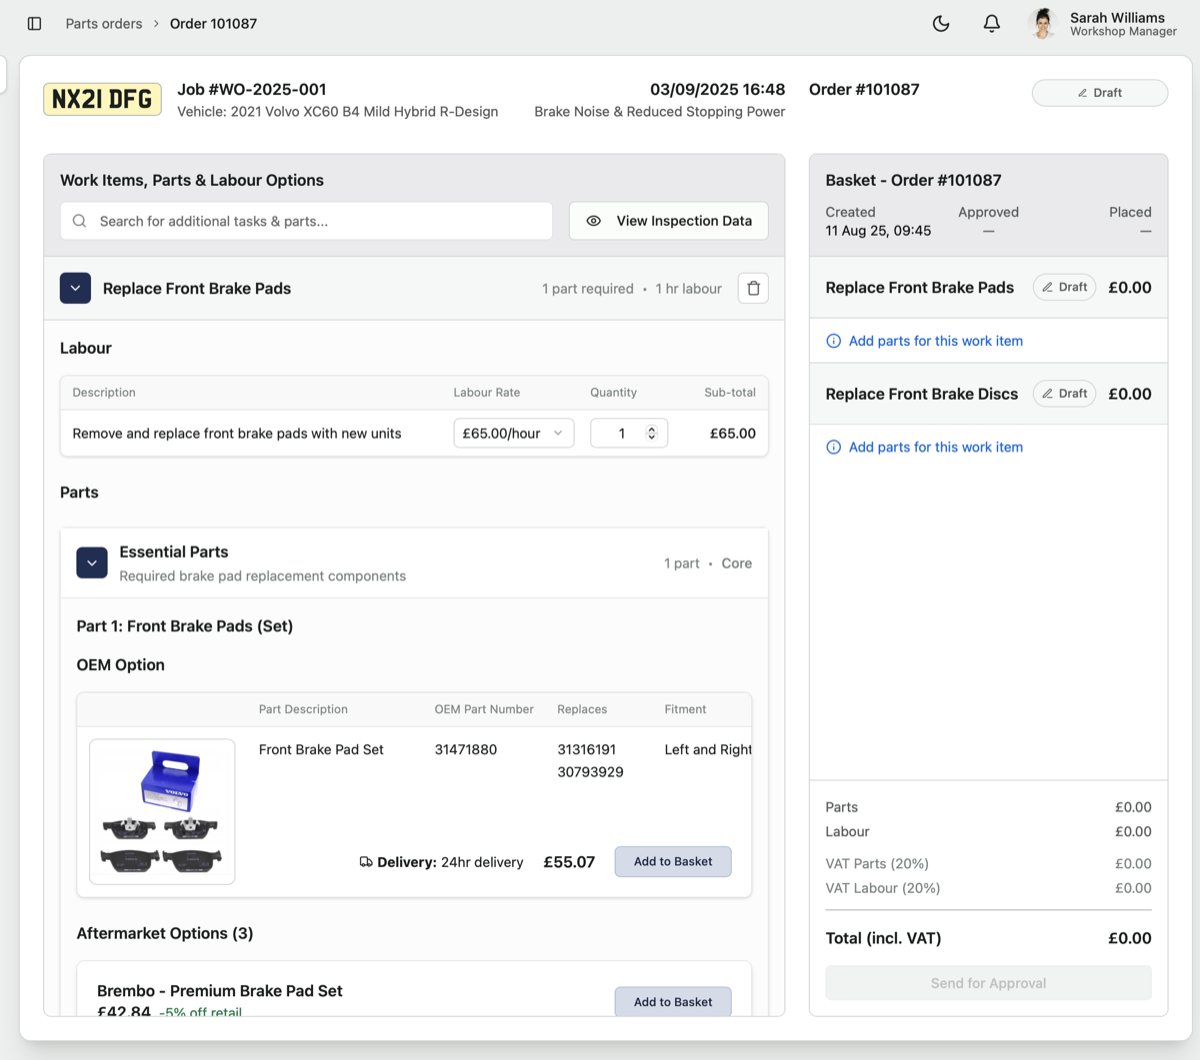Click Add parts link under Replace Front Brake Pads

click(x=935, y=341)
